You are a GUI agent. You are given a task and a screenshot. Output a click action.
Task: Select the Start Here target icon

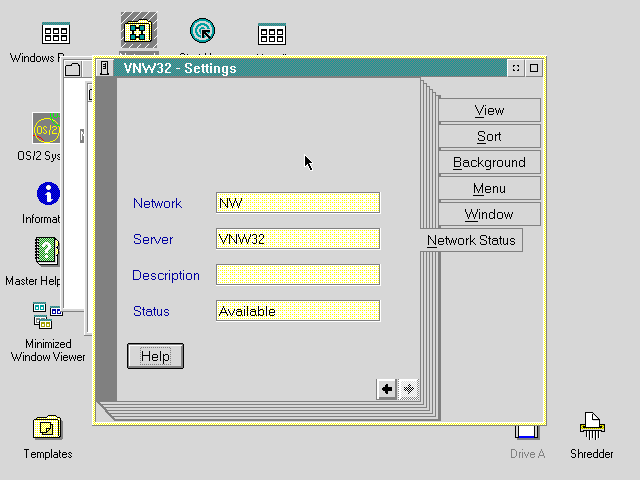(202, 31)
